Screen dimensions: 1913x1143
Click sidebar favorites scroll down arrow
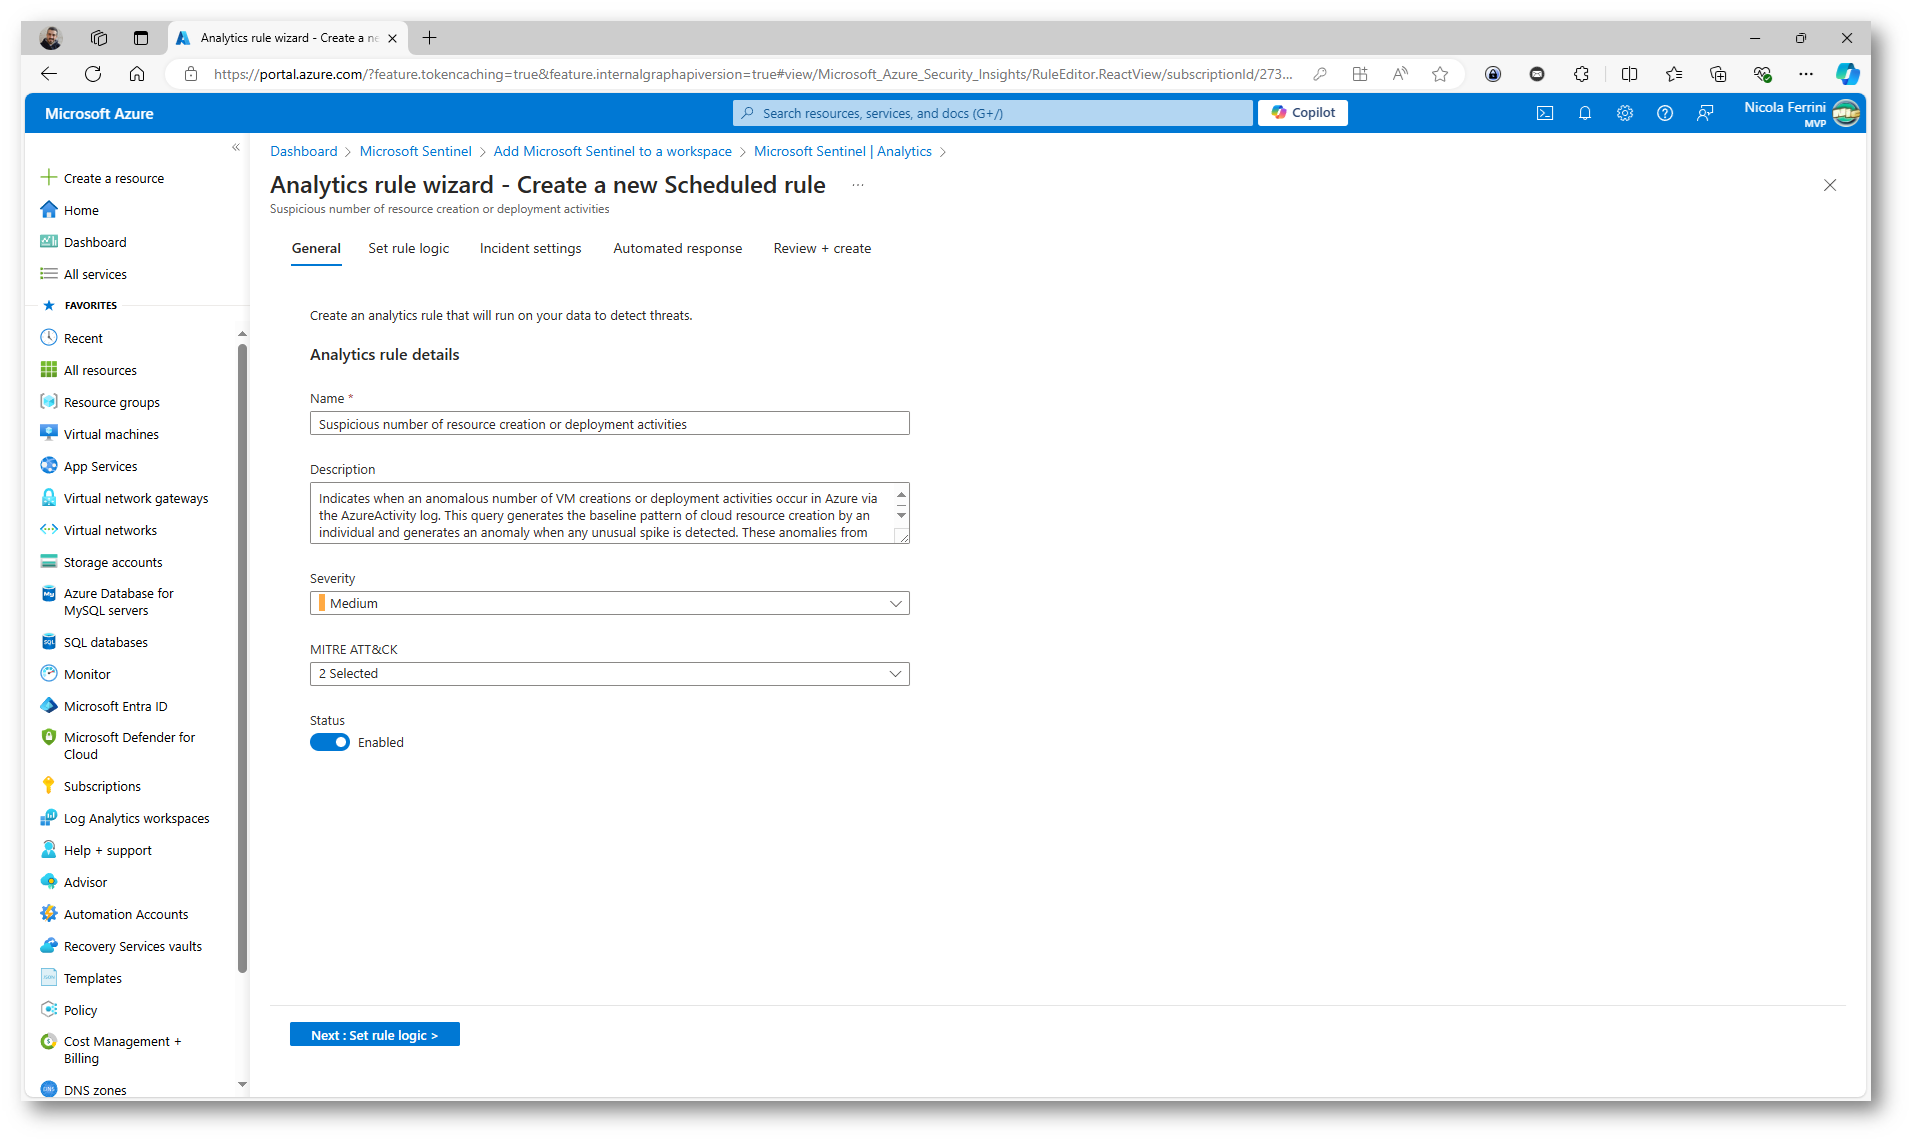242,1084
